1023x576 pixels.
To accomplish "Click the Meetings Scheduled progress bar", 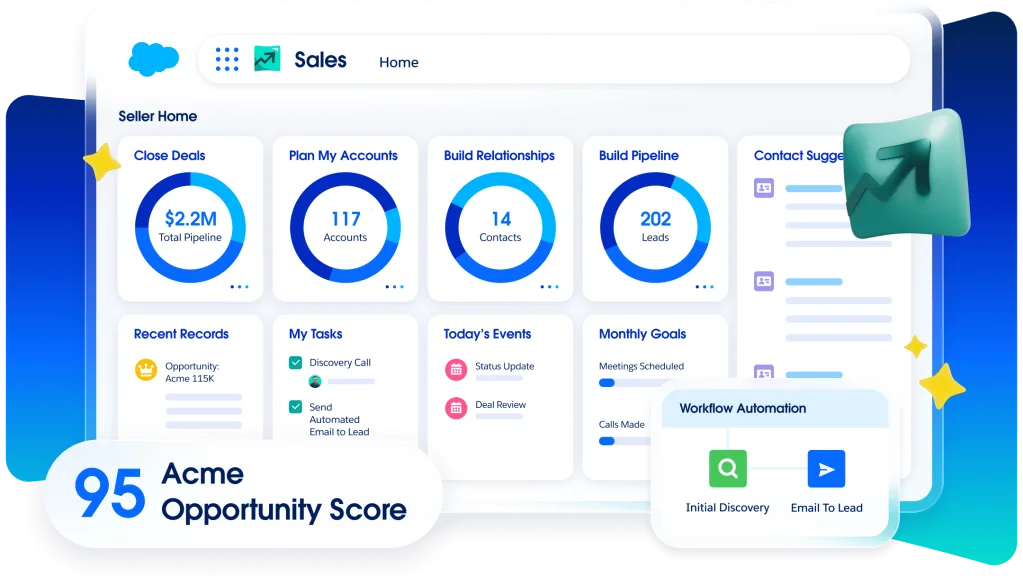I will [x=626, y=383].
